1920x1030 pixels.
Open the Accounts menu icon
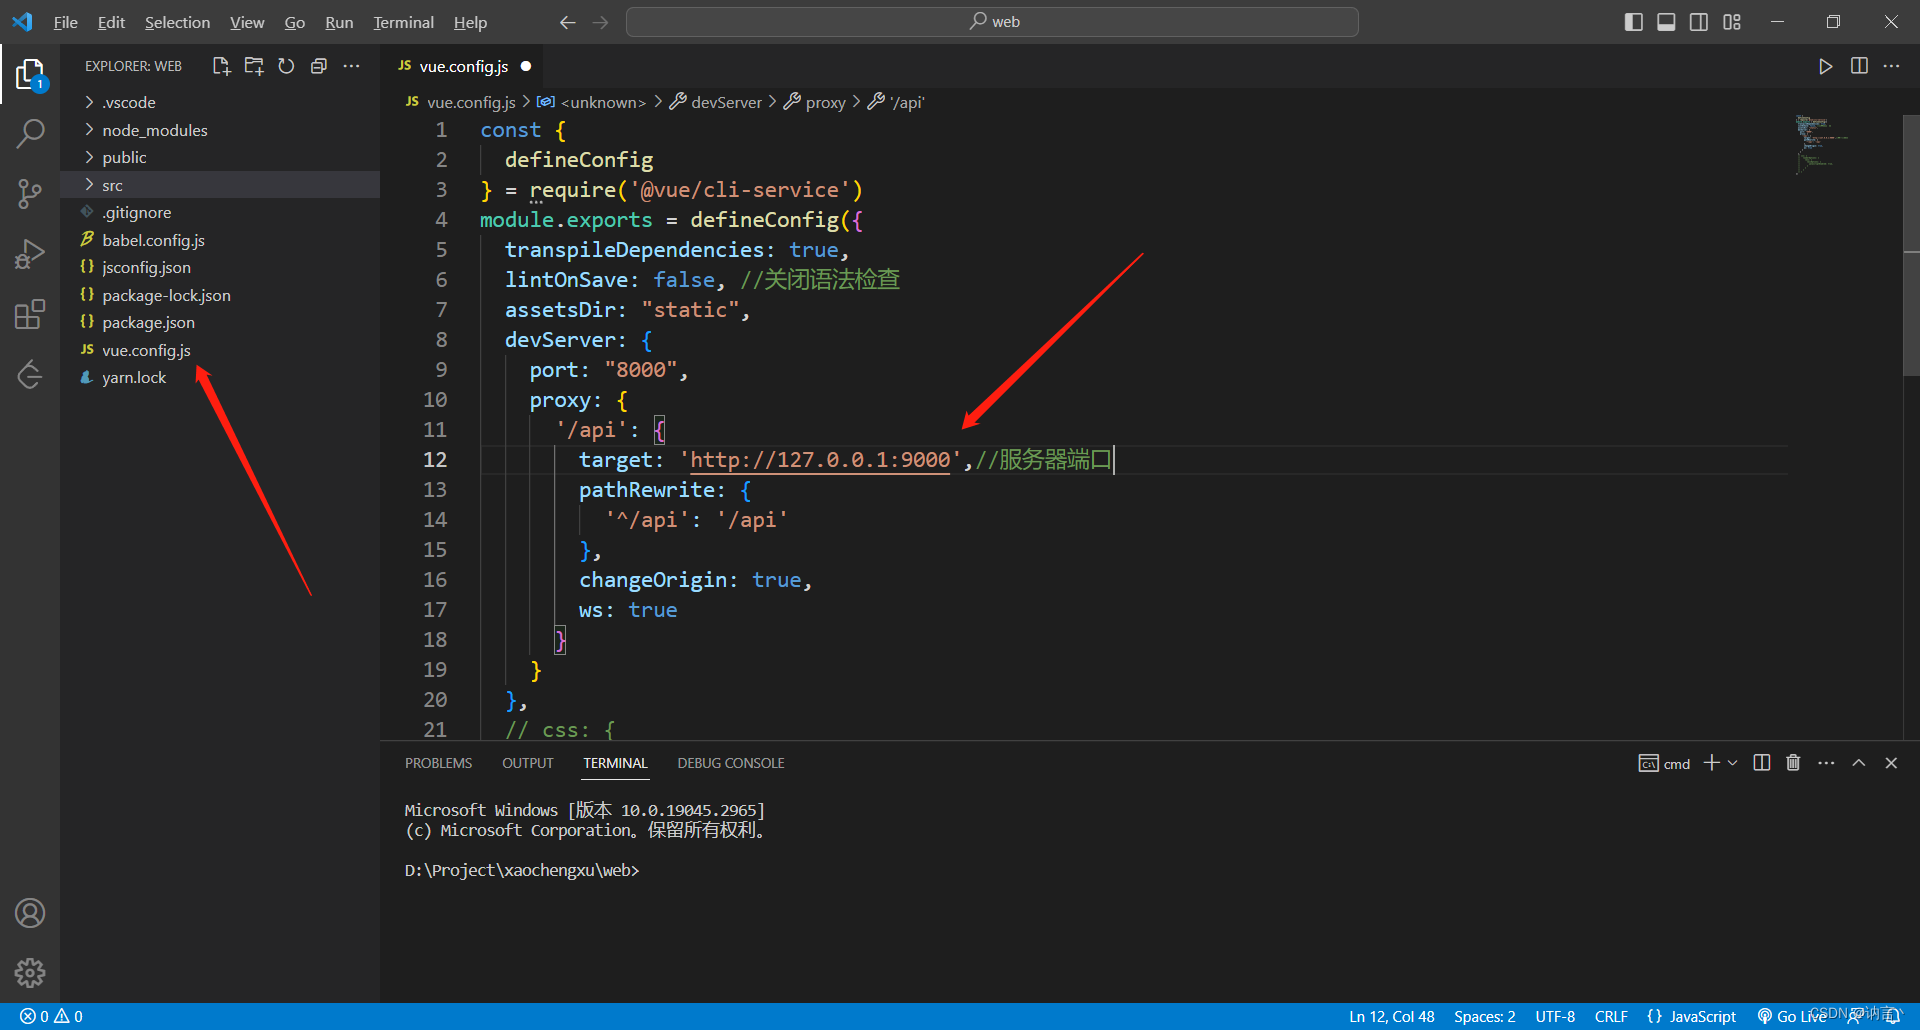click(x=30, y=913)
